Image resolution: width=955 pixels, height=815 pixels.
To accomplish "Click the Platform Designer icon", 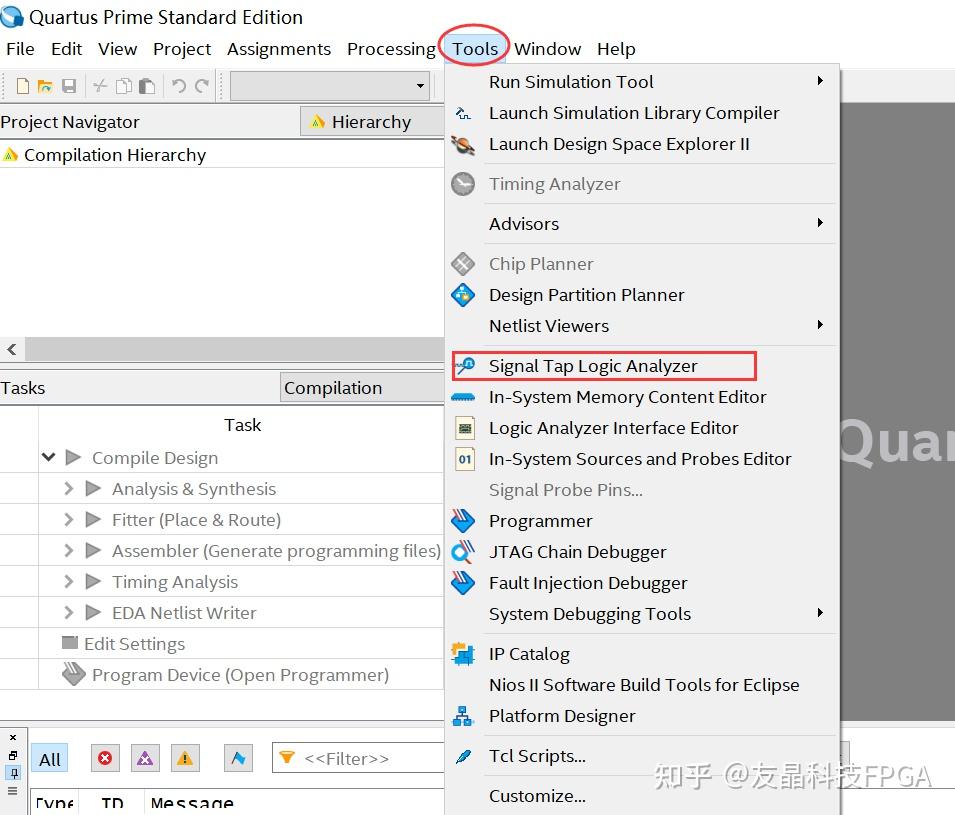I will click(x=463, y=716).
